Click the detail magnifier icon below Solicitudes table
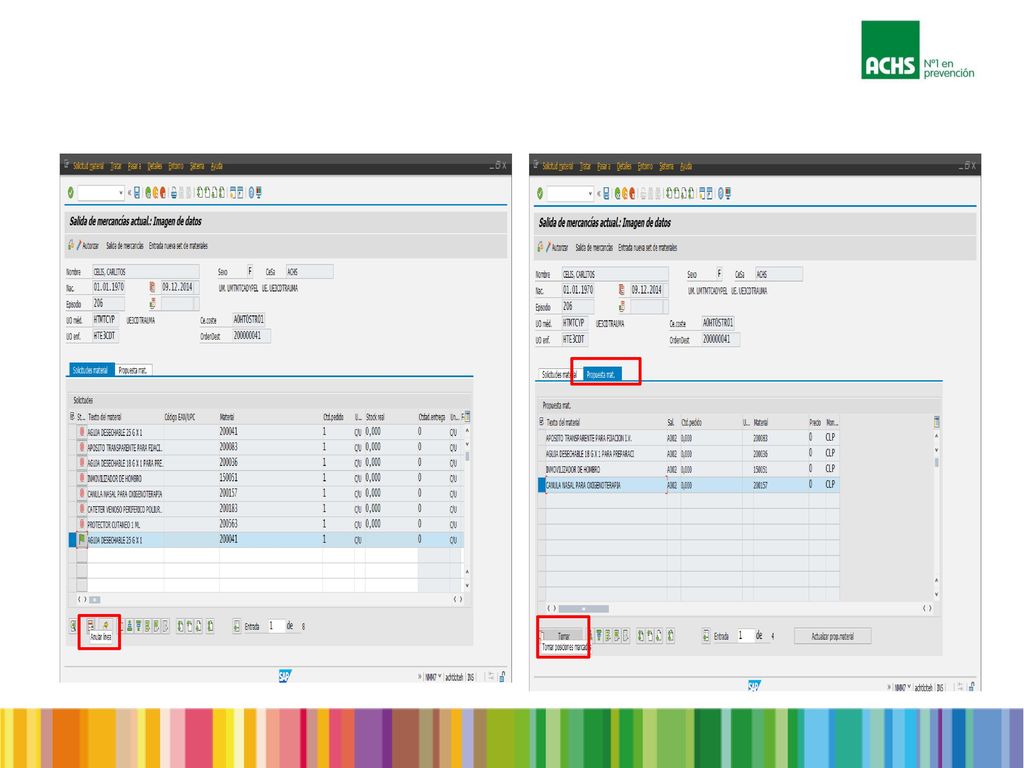This screenshot has height=768, width=1024. (73, 626)
